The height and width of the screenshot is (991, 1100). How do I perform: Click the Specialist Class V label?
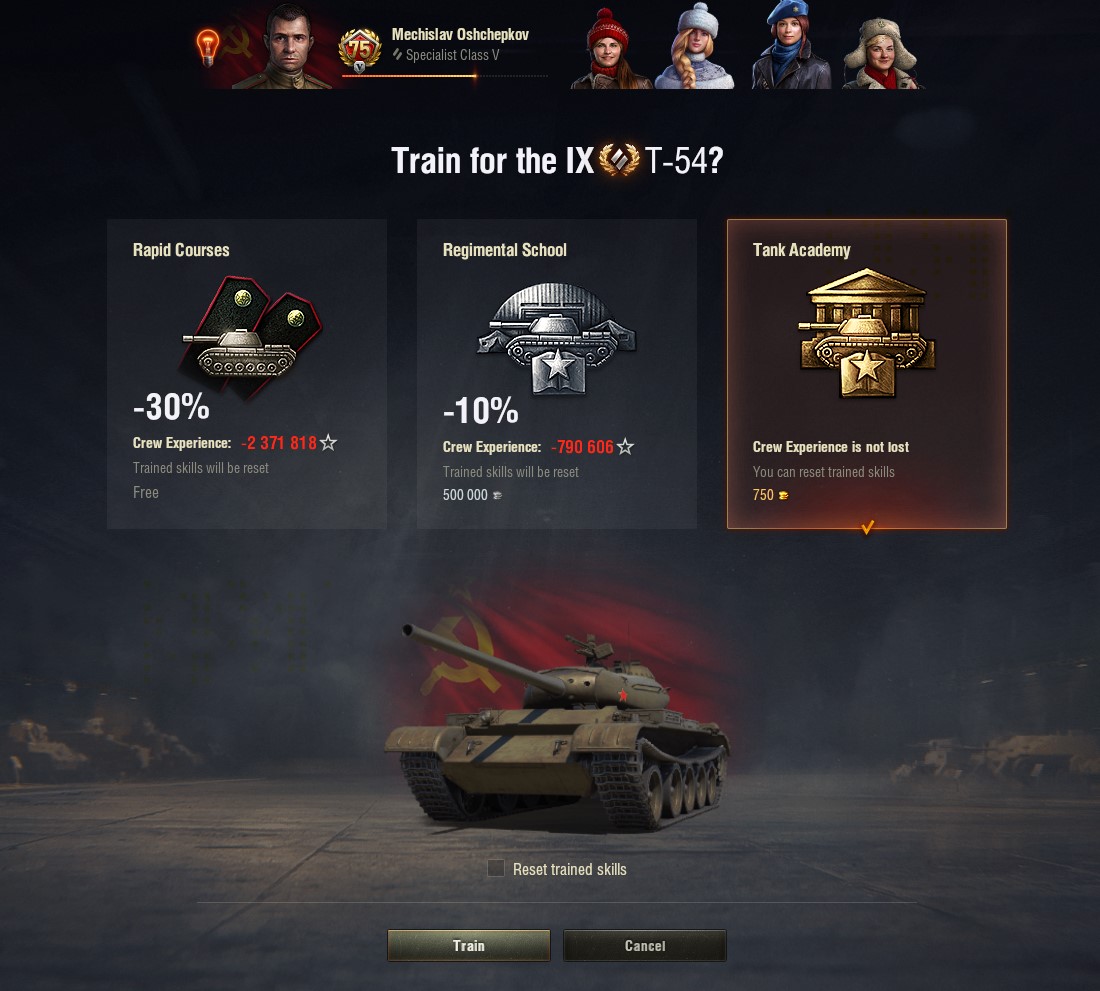click(452, 55)
